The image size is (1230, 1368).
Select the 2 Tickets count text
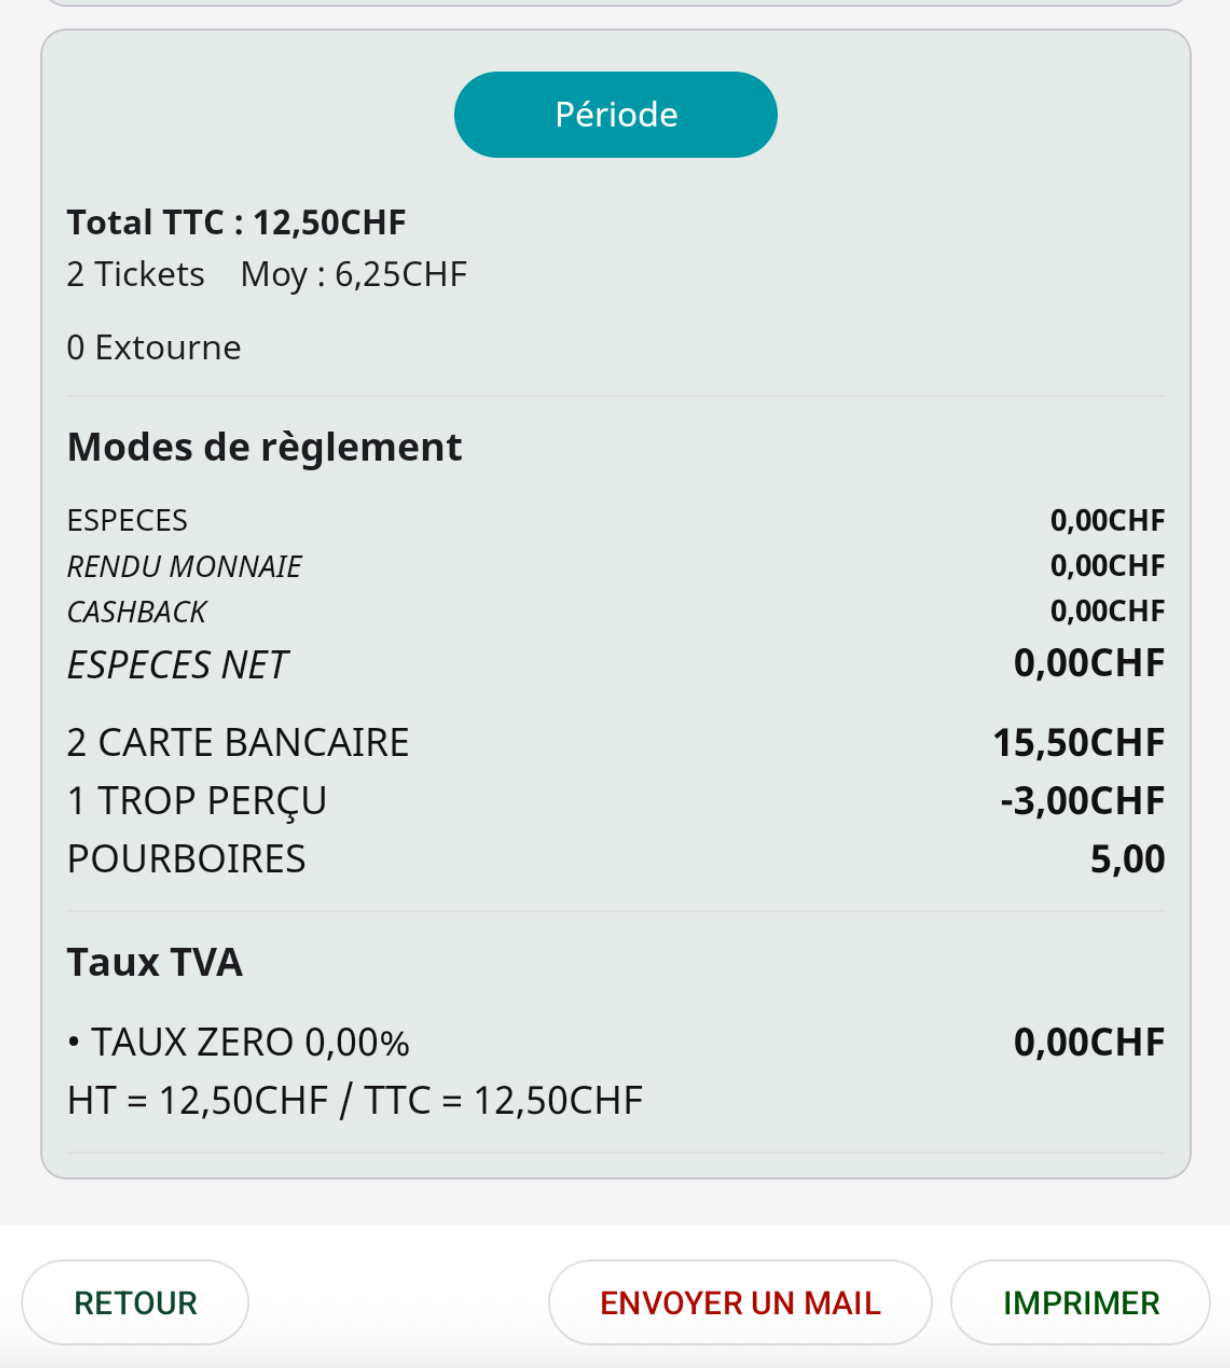coord(135,274)
